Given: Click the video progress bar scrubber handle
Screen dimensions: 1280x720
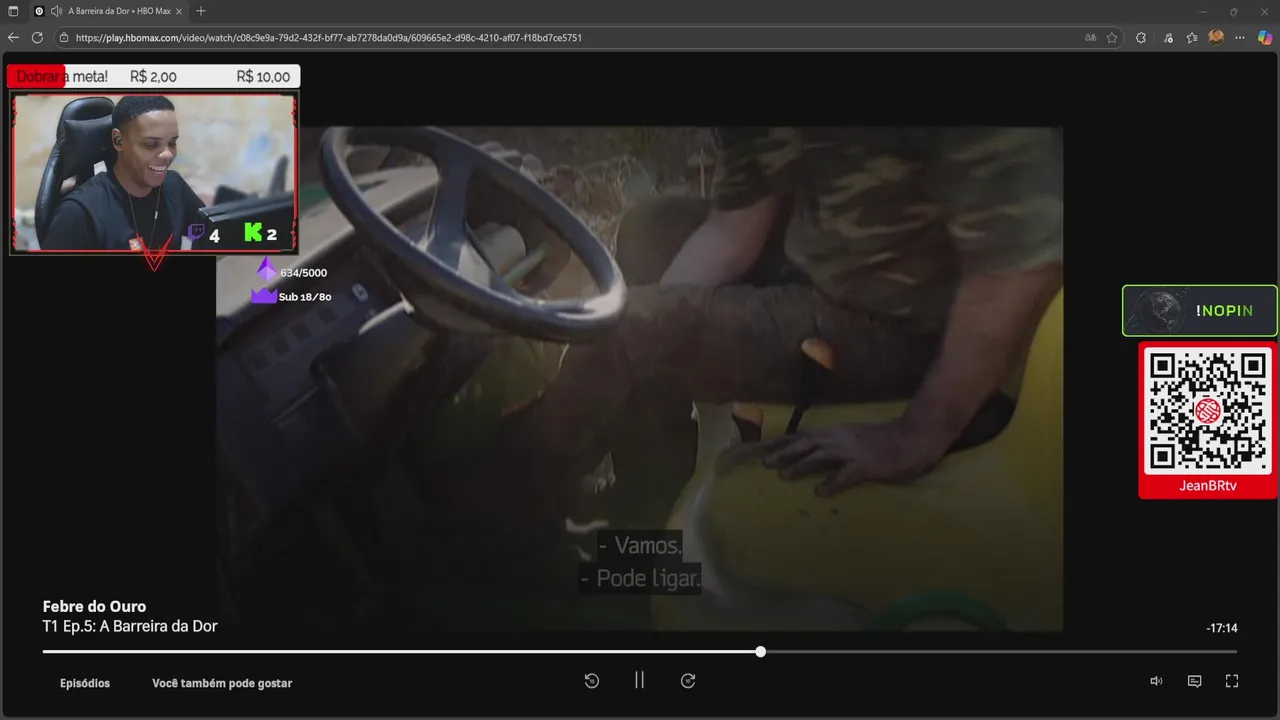Looking at the screenshot, I should click(761, 652).
